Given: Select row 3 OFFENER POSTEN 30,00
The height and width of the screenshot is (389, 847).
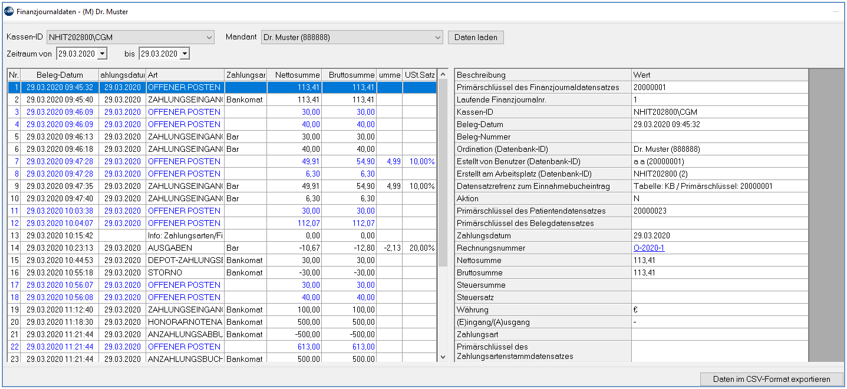Looking at the screenshot, I should 221,112.
